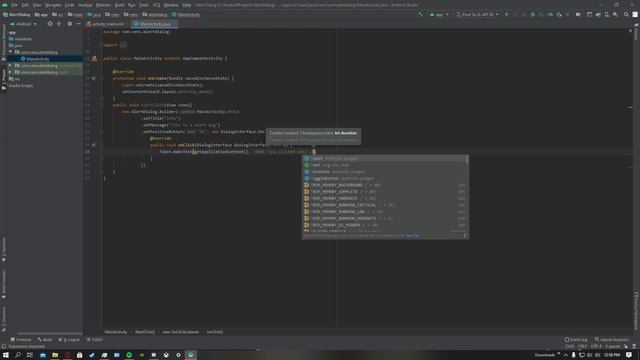Open the Layout Inspector button

click(611, 340)
